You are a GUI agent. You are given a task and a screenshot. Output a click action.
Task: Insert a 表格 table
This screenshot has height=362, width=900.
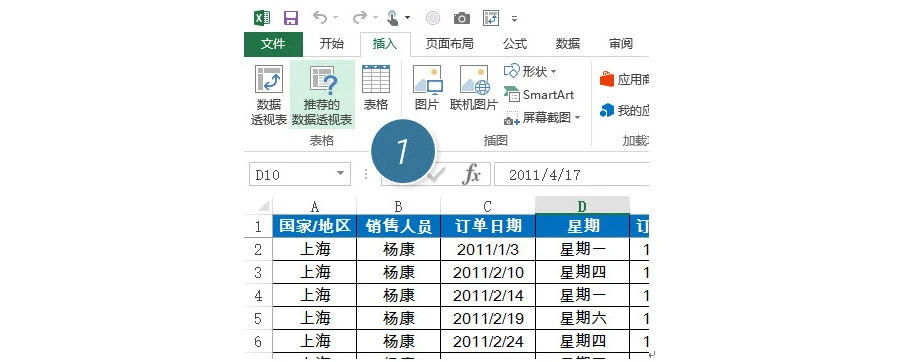click(376, 88)
